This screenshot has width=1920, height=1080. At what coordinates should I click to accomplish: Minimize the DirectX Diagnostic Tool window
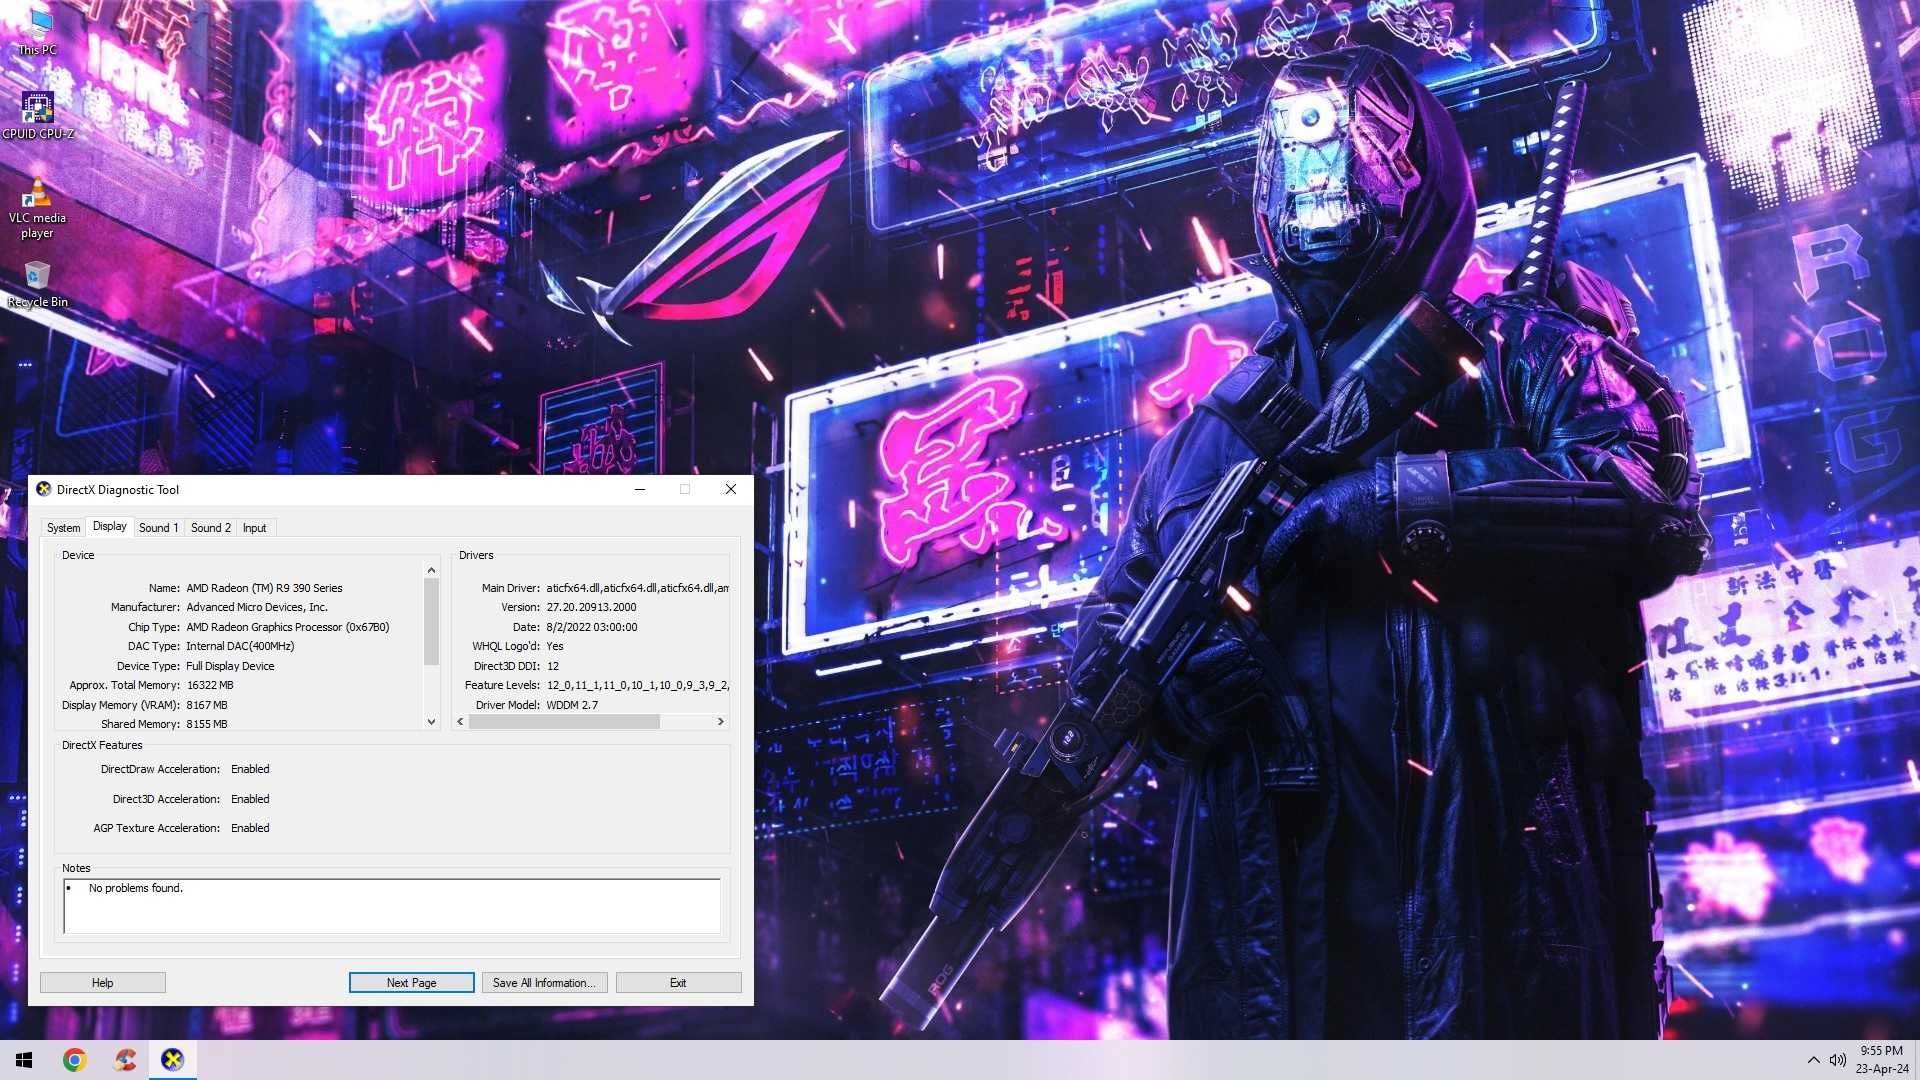coord(640,489)
